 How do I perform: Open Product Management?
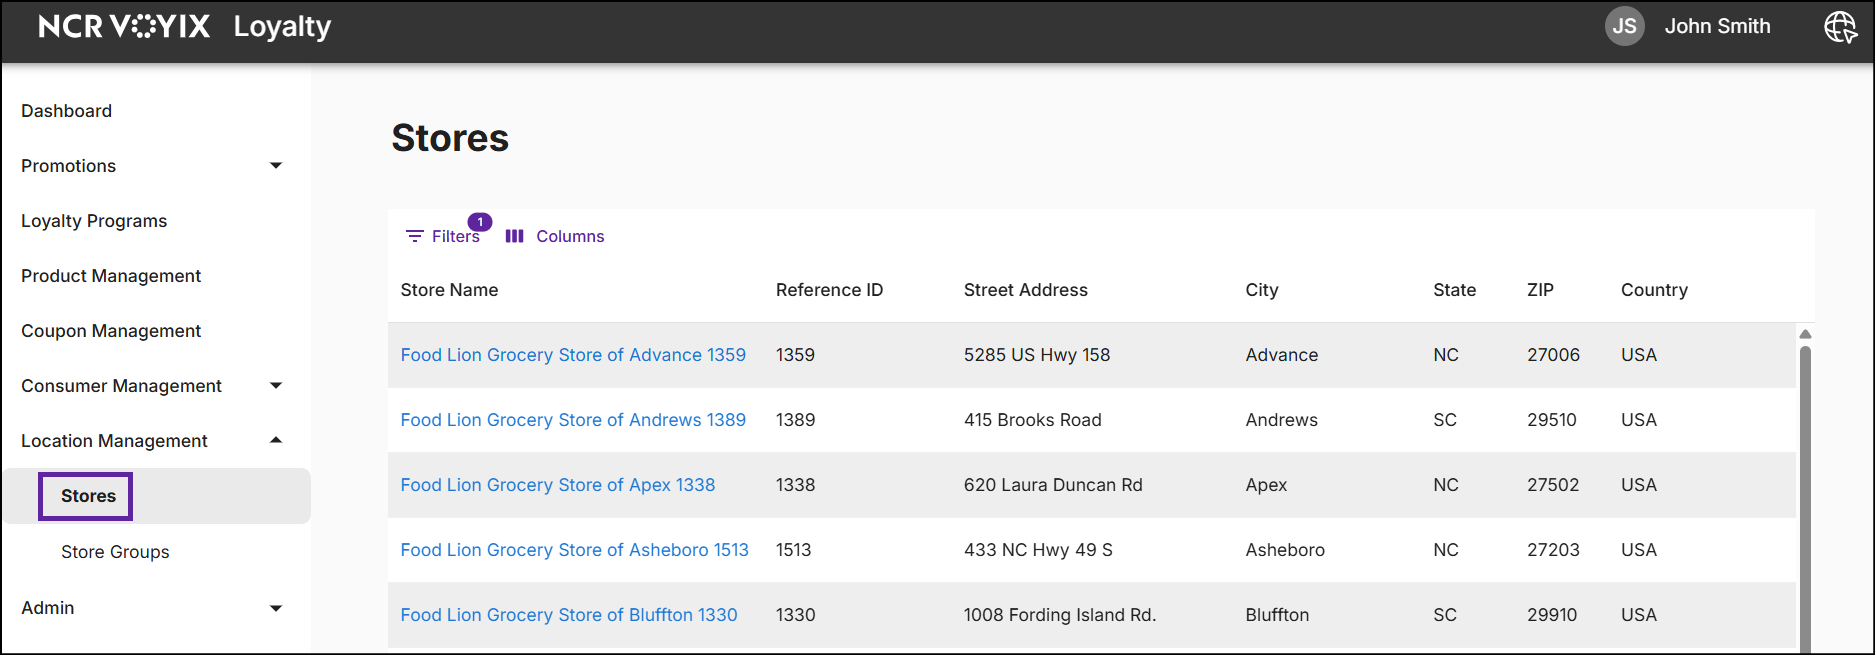click(x=111, y=276)
